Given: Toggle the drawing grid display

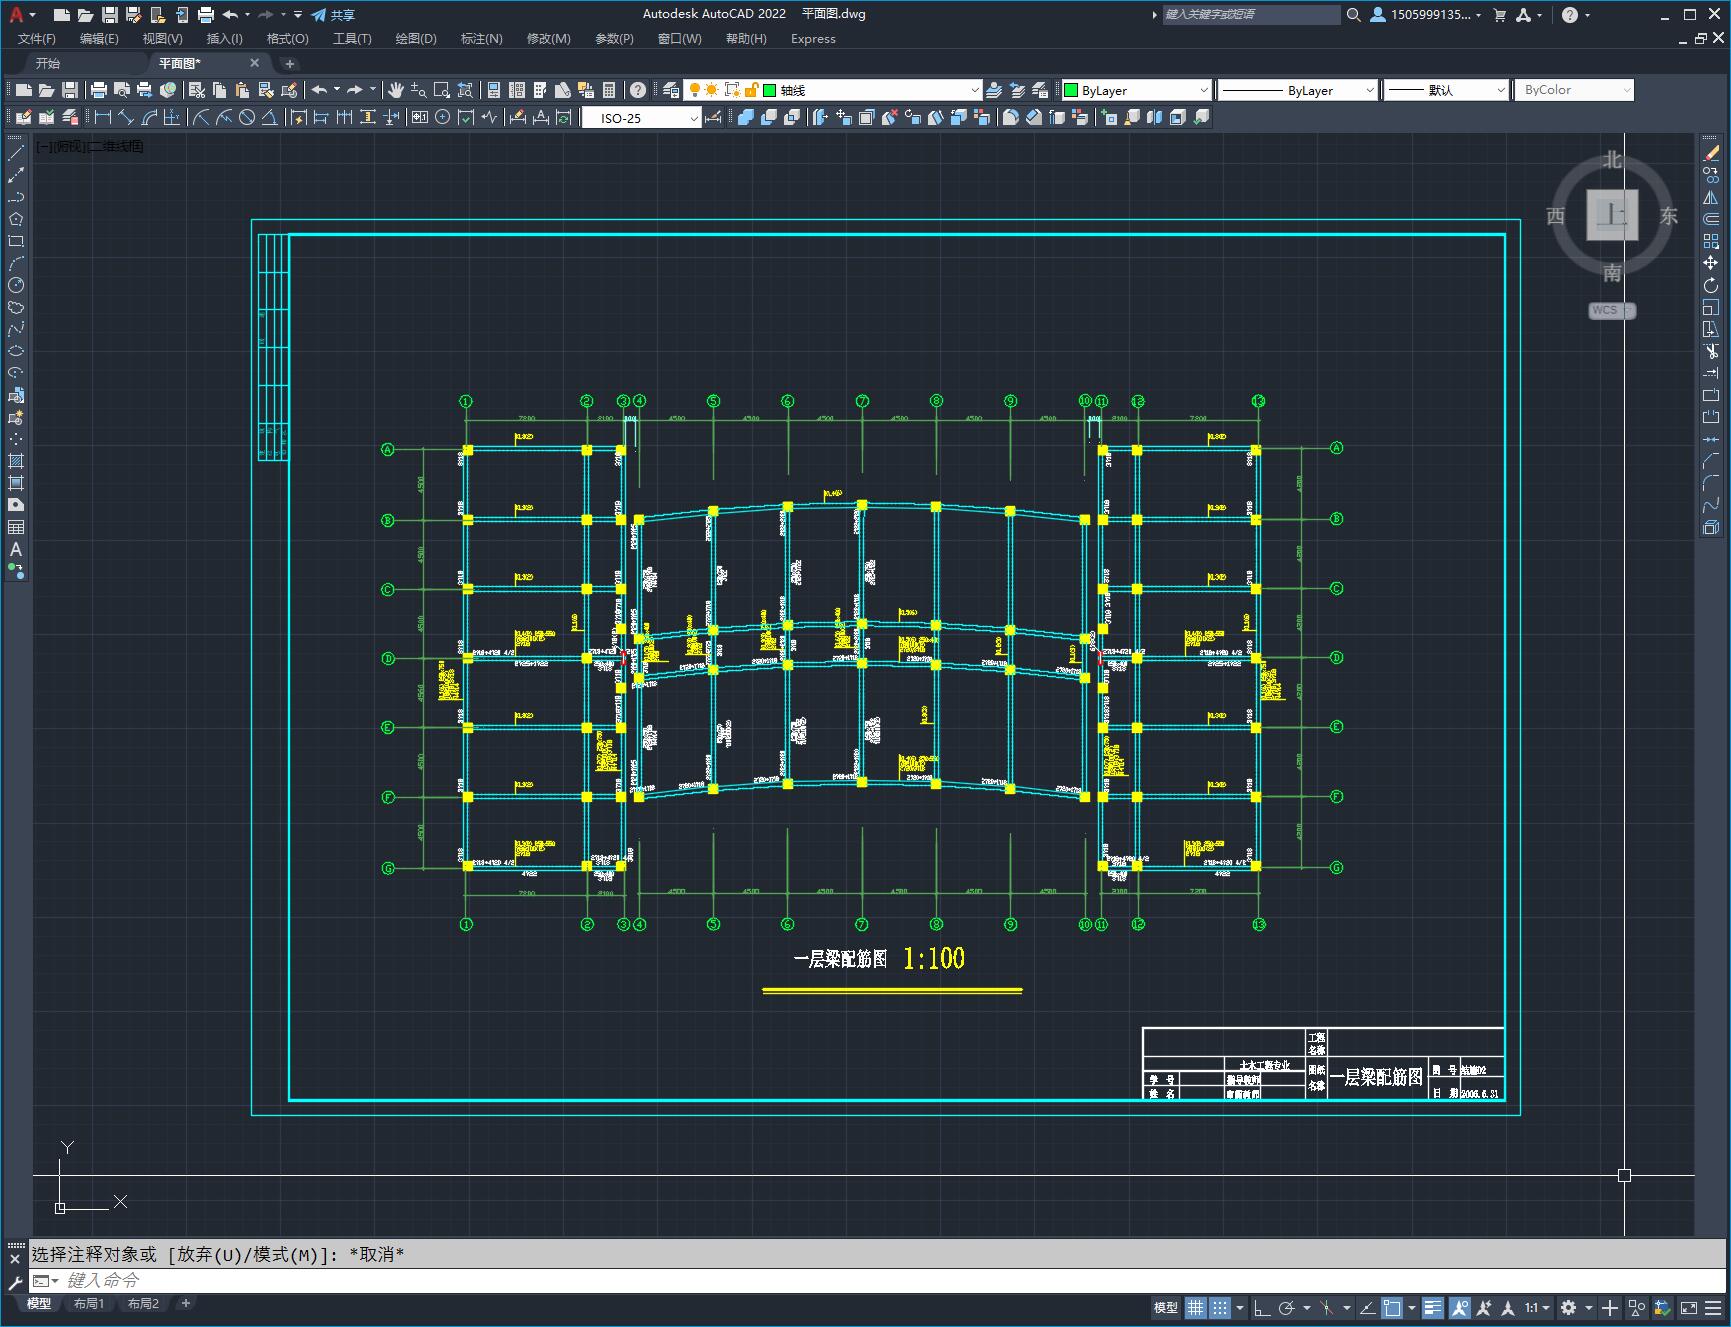Looking at the screenshot, I should tap(1196, 1307).
